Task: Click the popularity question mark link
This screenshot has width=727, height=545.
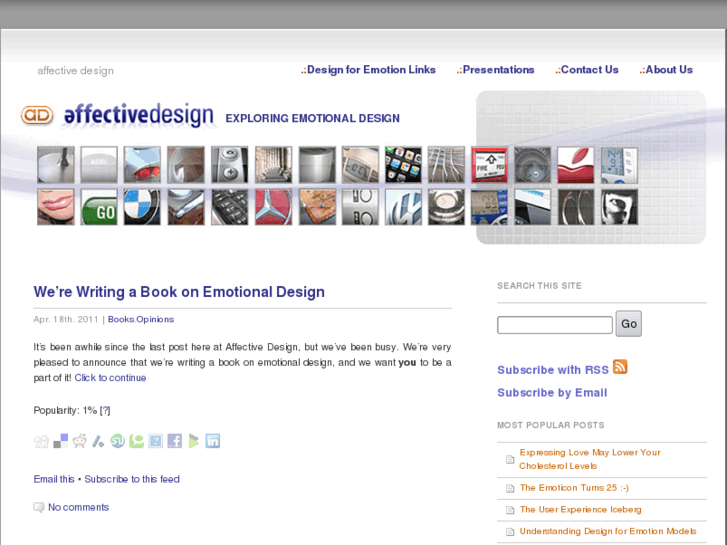Action: [106, 410]
